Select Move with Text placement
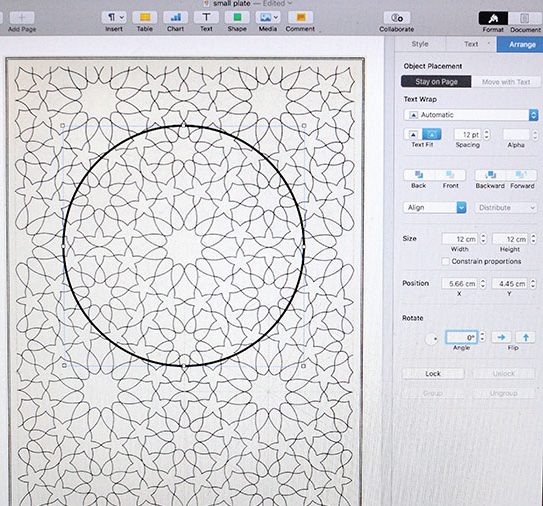 [506, 82]
